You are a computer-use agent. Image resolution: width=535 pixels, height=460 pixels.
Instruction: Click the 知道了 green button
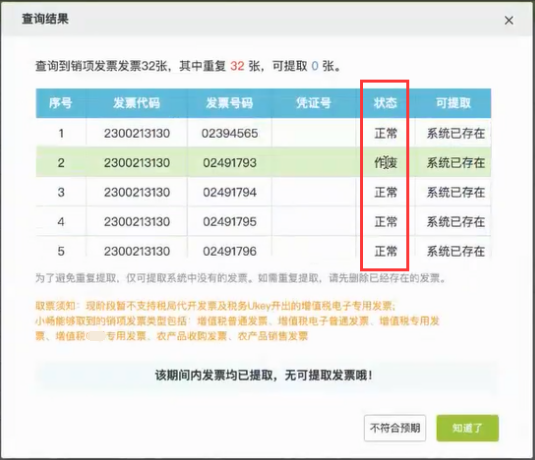tap(467, 428)
